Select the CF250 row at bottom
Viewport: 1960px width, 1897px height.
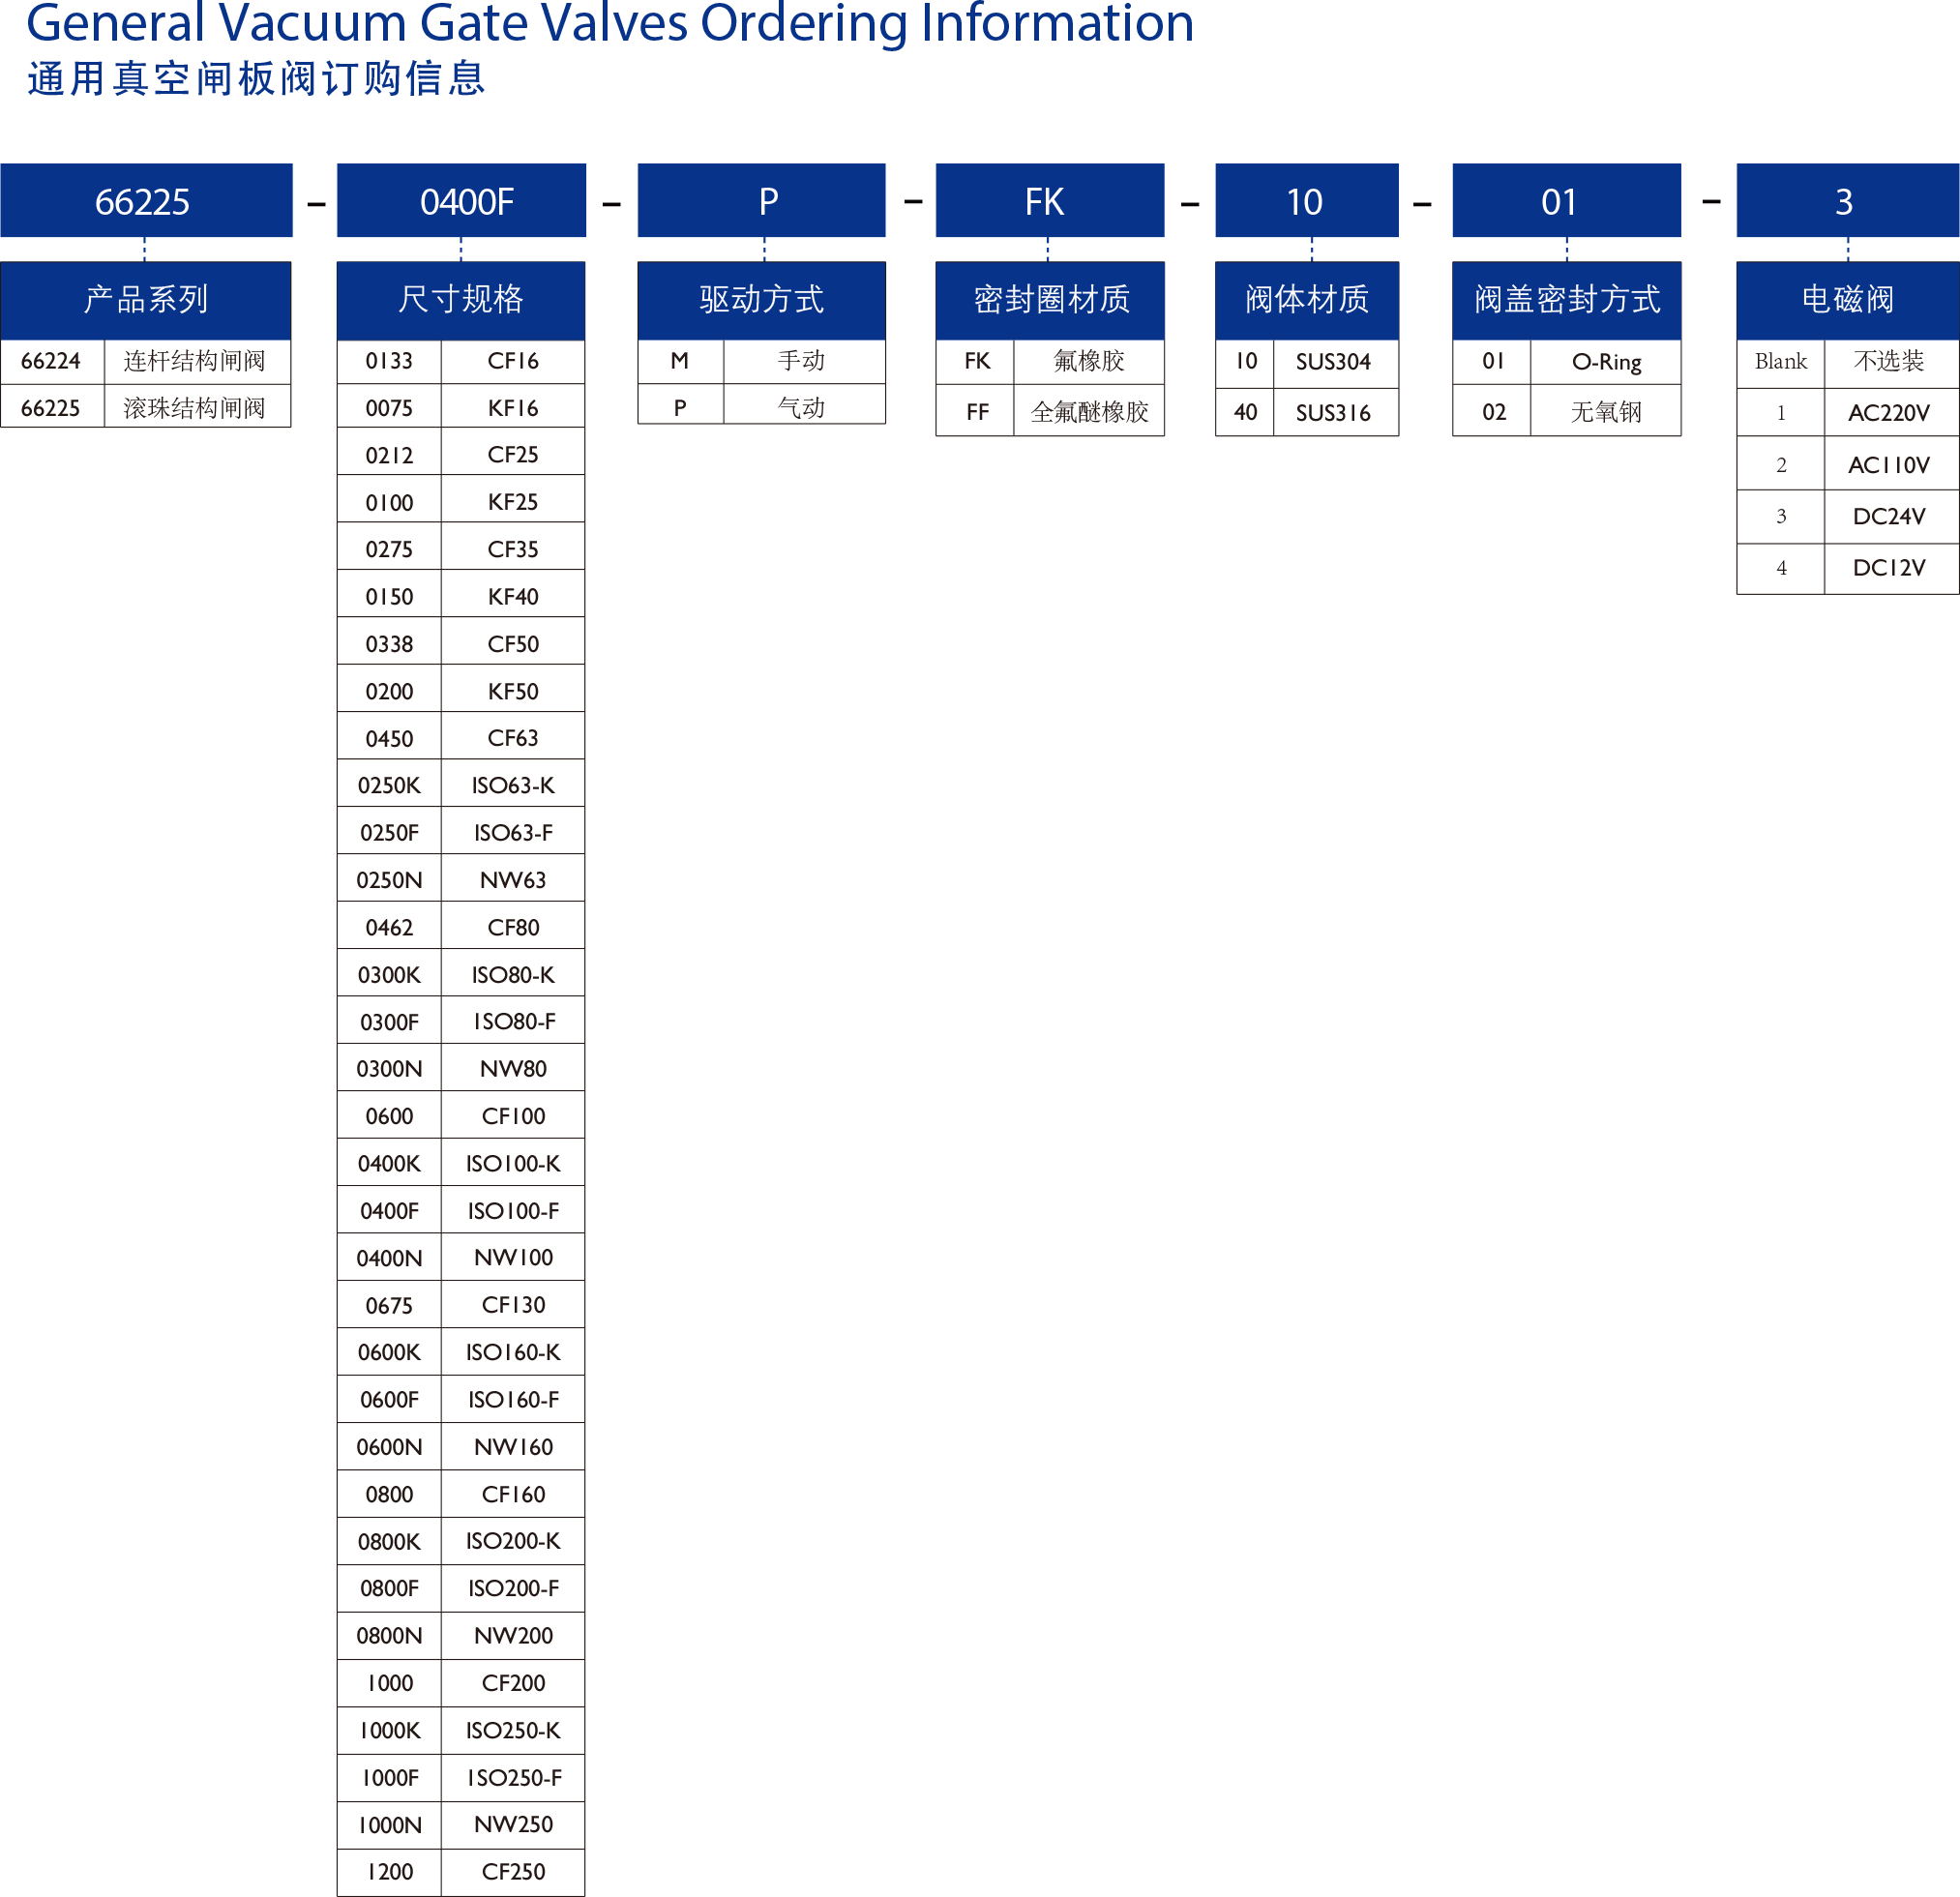[461, 1871]
